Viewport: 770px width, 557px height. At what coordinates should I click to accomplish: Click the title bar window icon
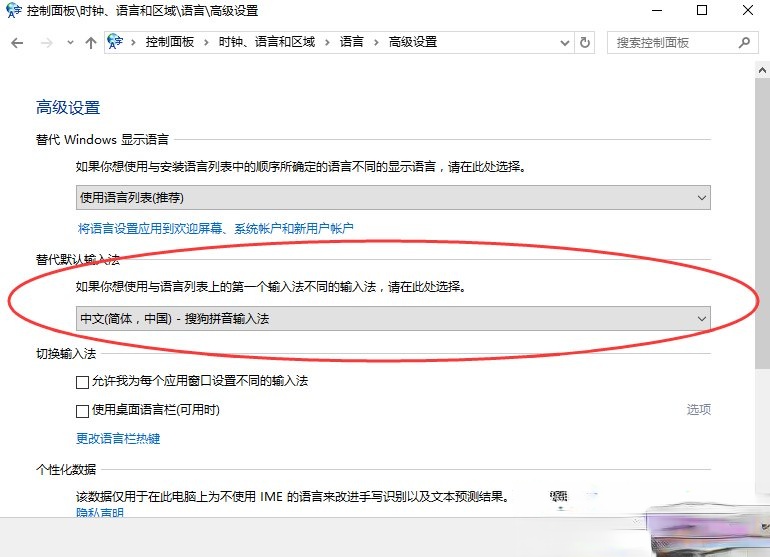[13, 10]
